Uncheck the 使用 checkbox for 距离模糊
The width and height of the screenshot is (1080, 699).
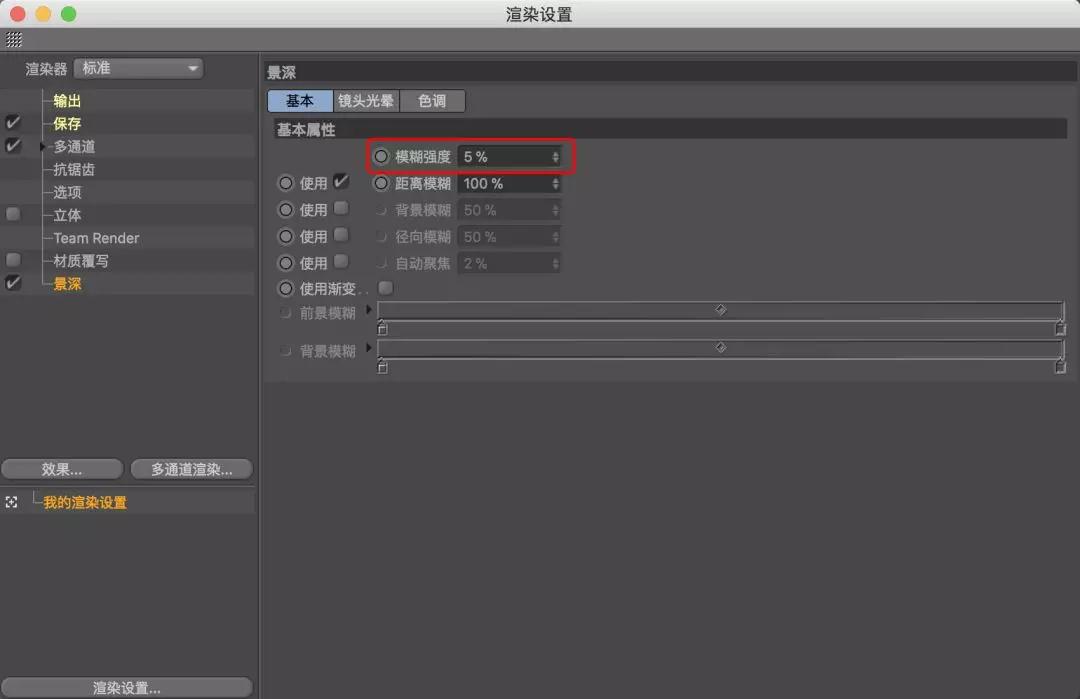click(x=341, y=182)
